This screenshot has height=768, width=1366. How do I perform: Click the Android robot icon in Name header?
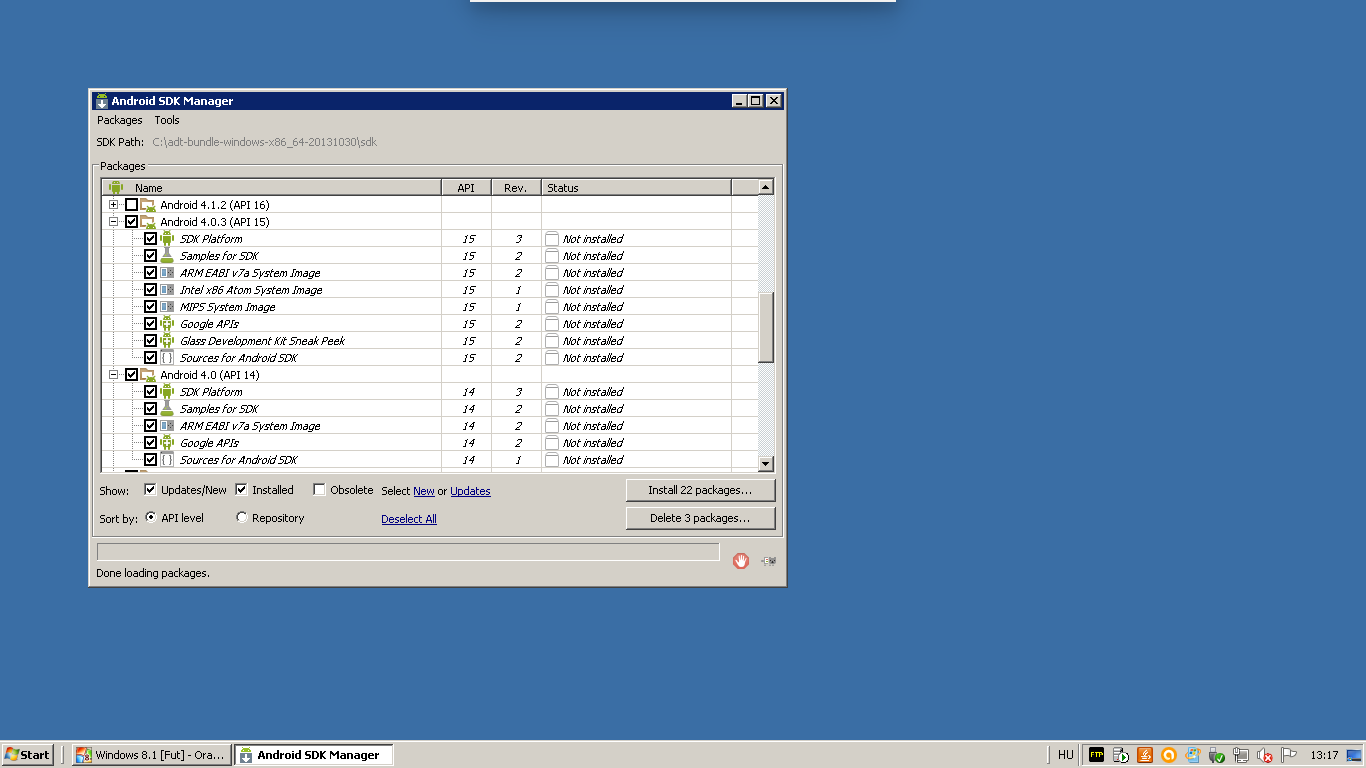[116, 187]
